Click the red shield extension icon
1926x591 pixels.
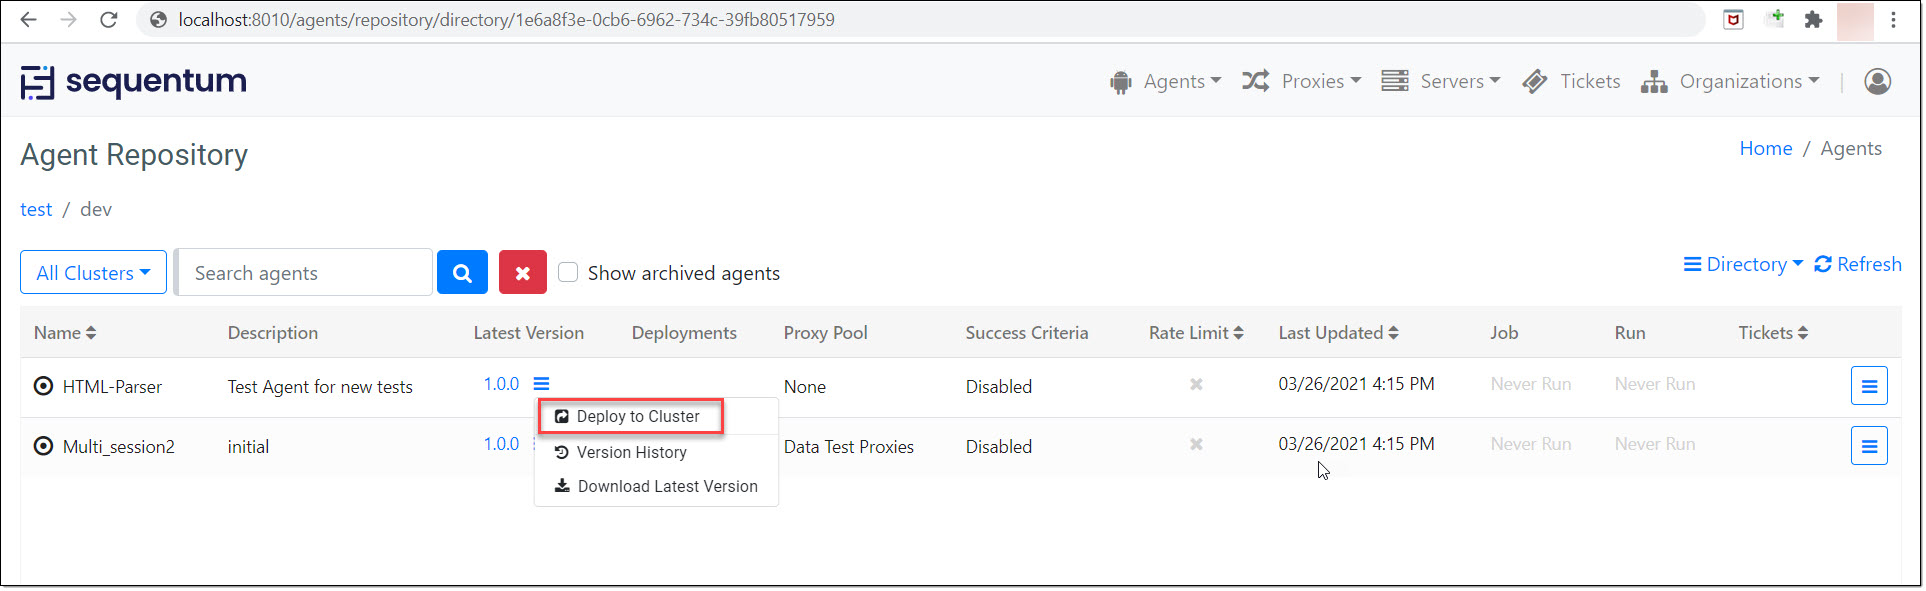(x=1733, y=19)
